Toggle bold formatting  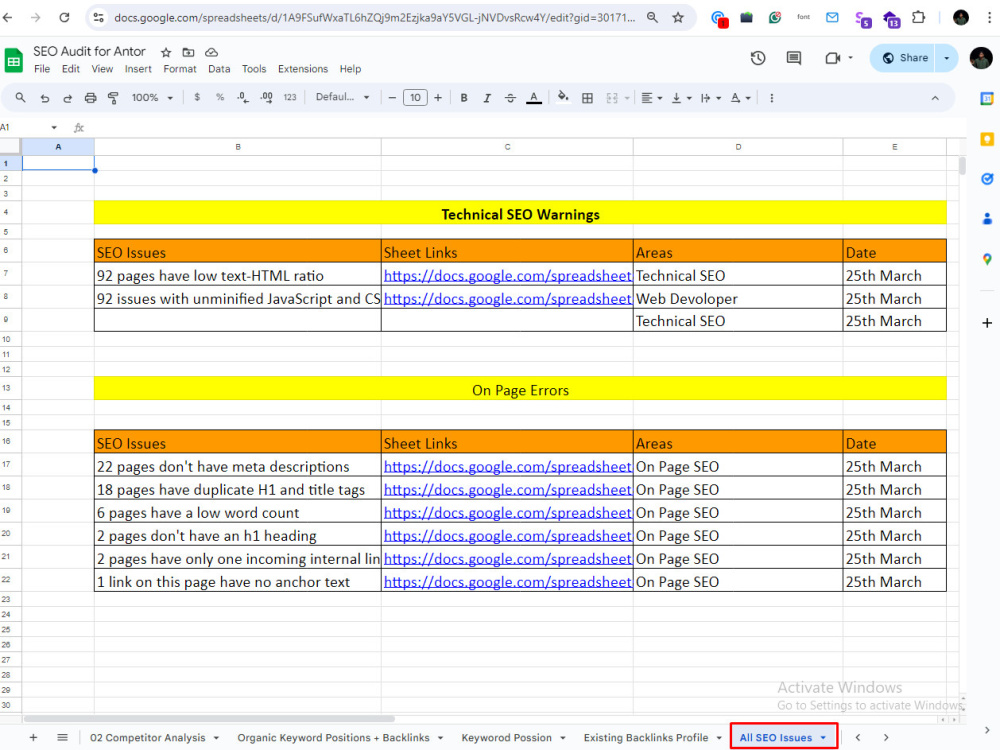click(x=464, y=98)
